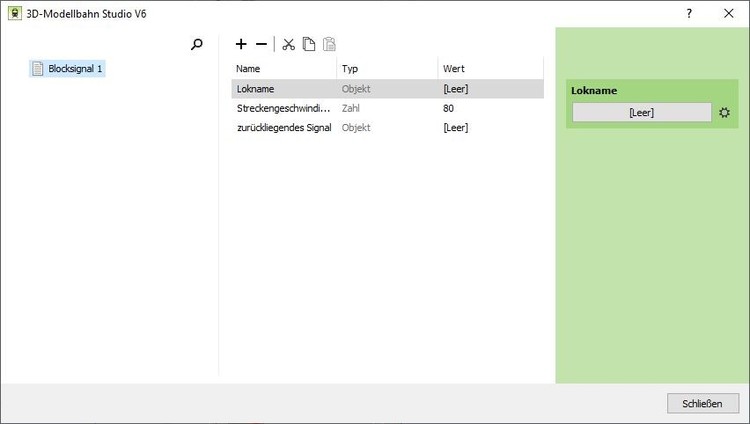Close the dialog window with X
The height and width of the screenshot is (424, 750).
728,13
